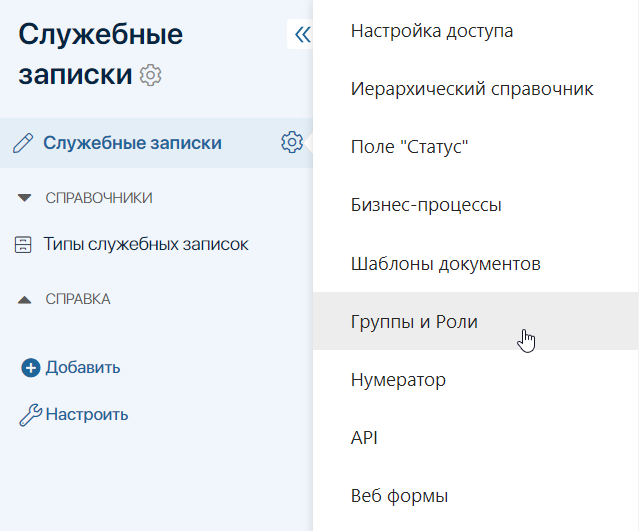639x531 pixels.
Task: Open settings gear next to the page title
Action: pyautogui.click(x=150, y=75)
